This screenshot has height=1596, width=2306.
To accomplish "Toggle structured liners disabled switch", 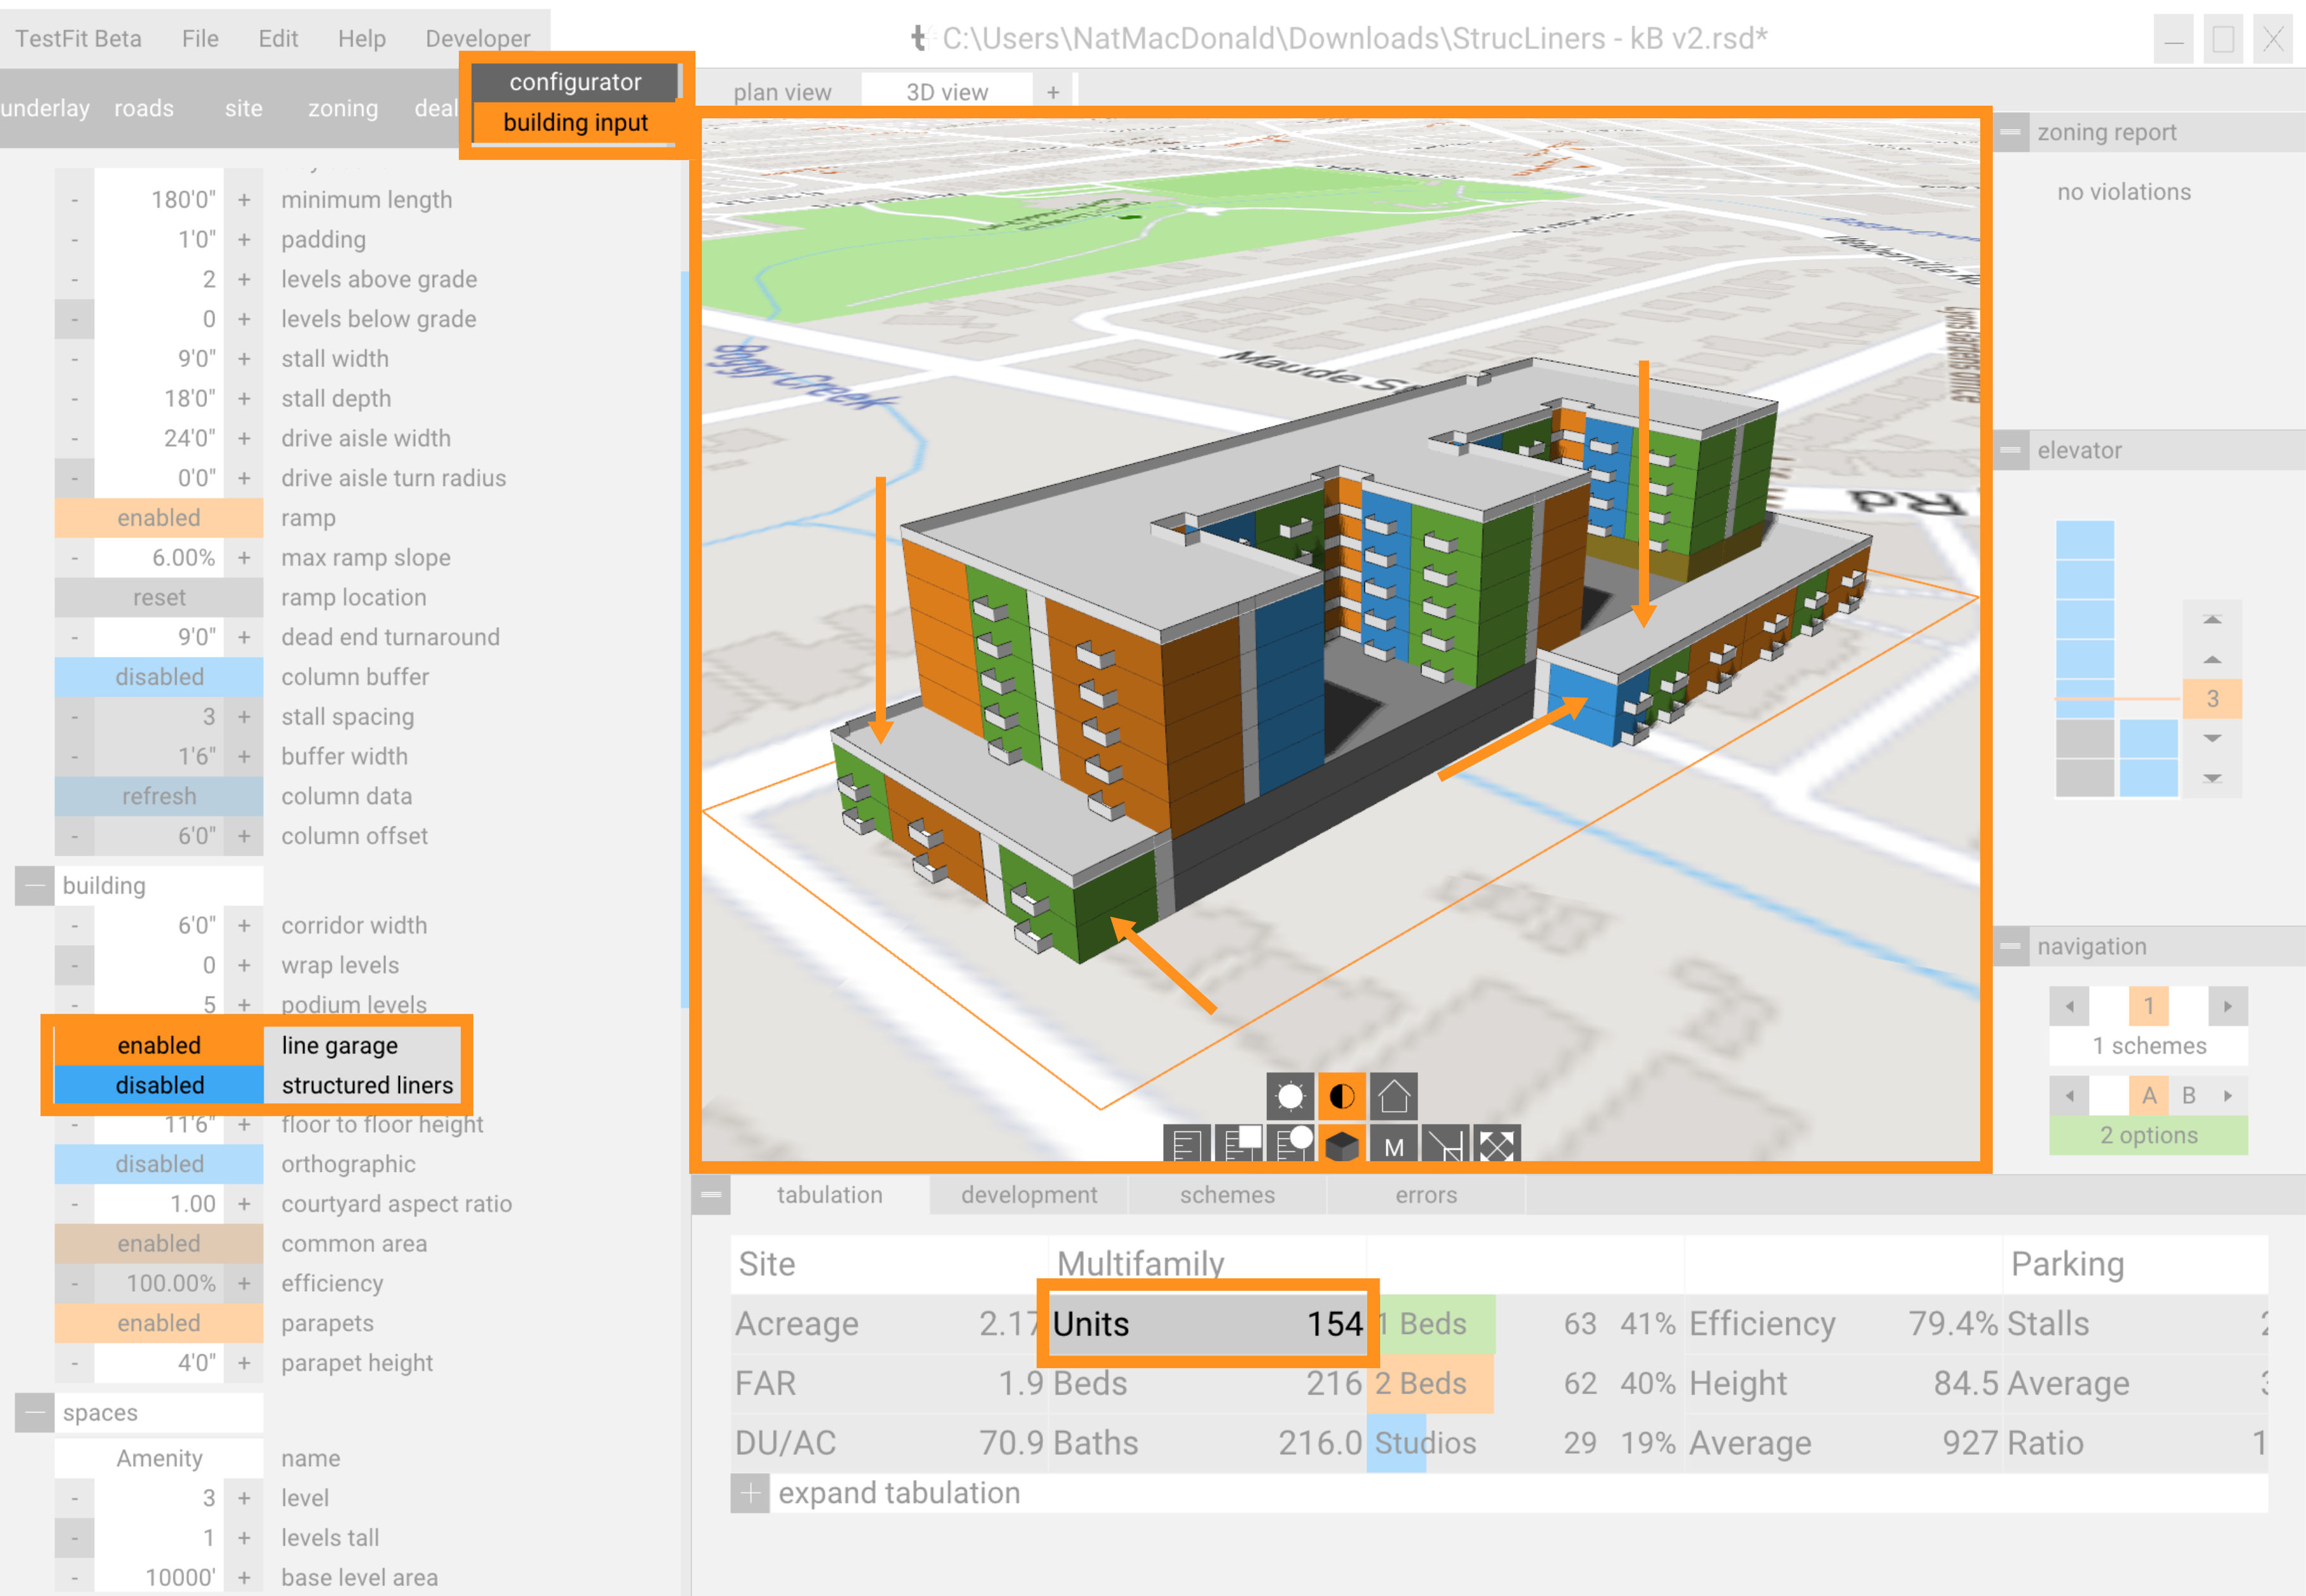I will 159,1085.
